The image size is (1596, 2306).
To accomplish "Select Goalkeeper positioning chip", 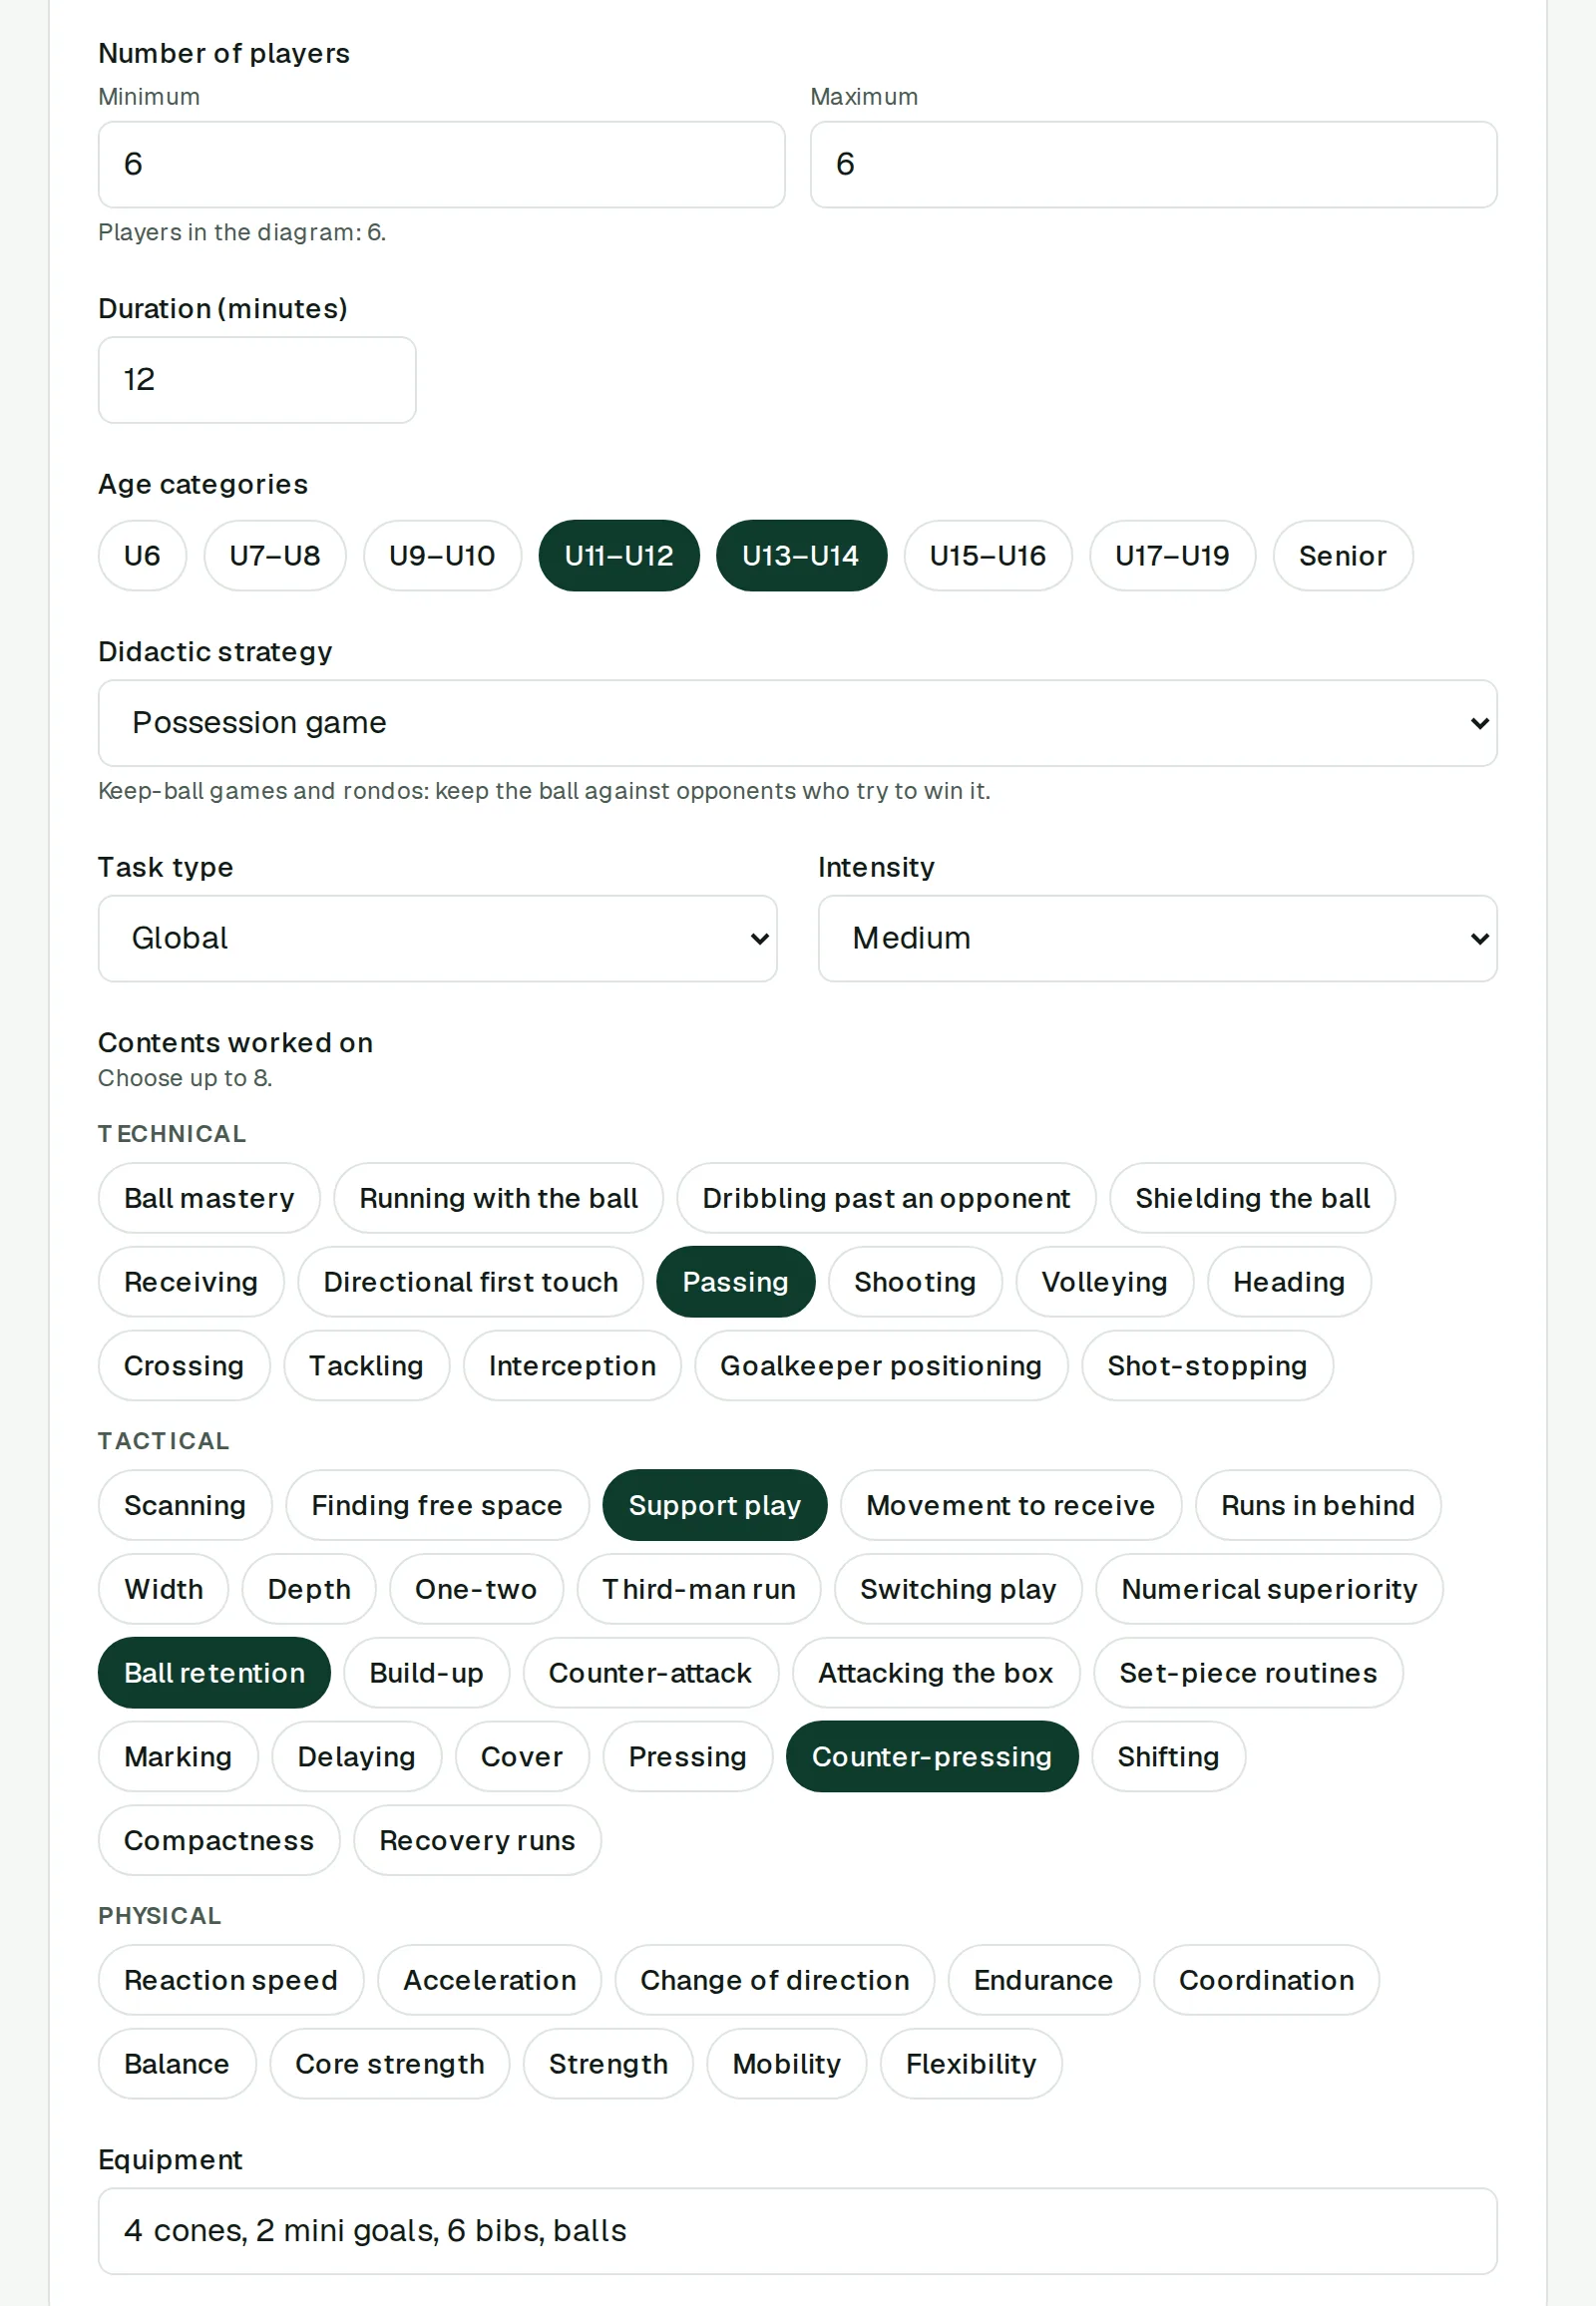I will (x=881, y=1366).
